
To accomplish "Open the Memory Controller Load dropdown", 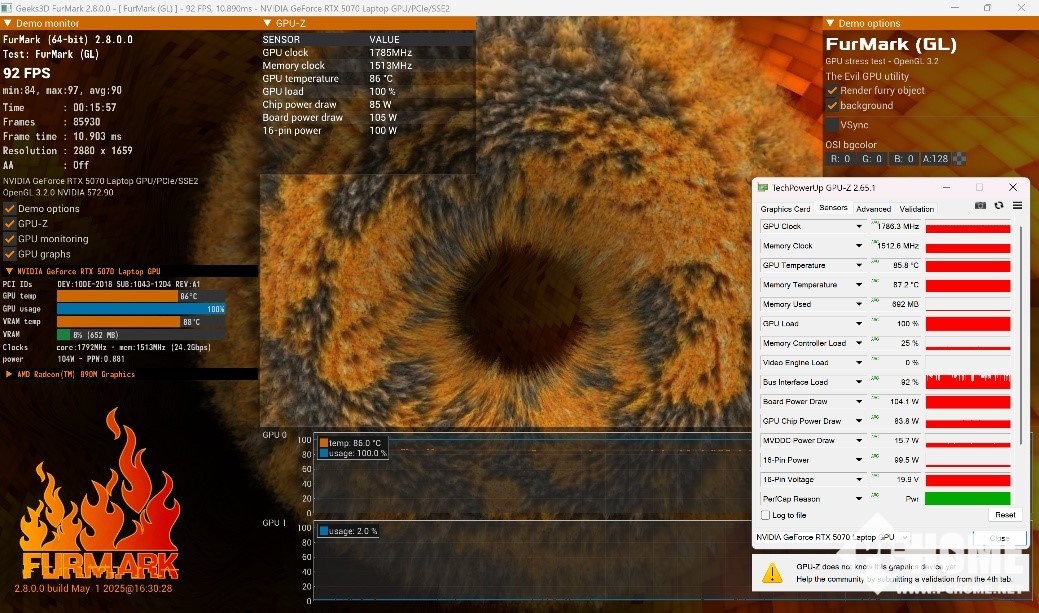I will (859, 343).
